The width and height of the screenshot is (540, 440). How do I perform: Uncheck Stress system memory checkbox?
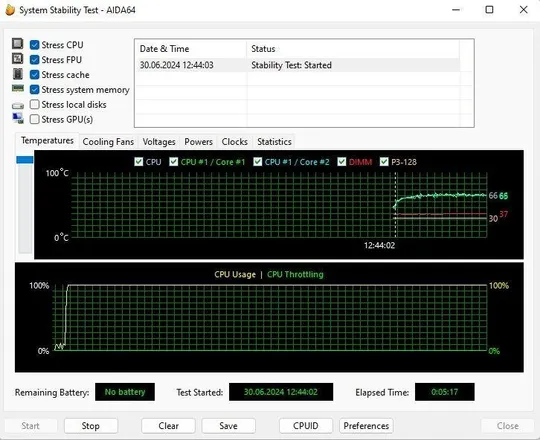tap(34, 90)
